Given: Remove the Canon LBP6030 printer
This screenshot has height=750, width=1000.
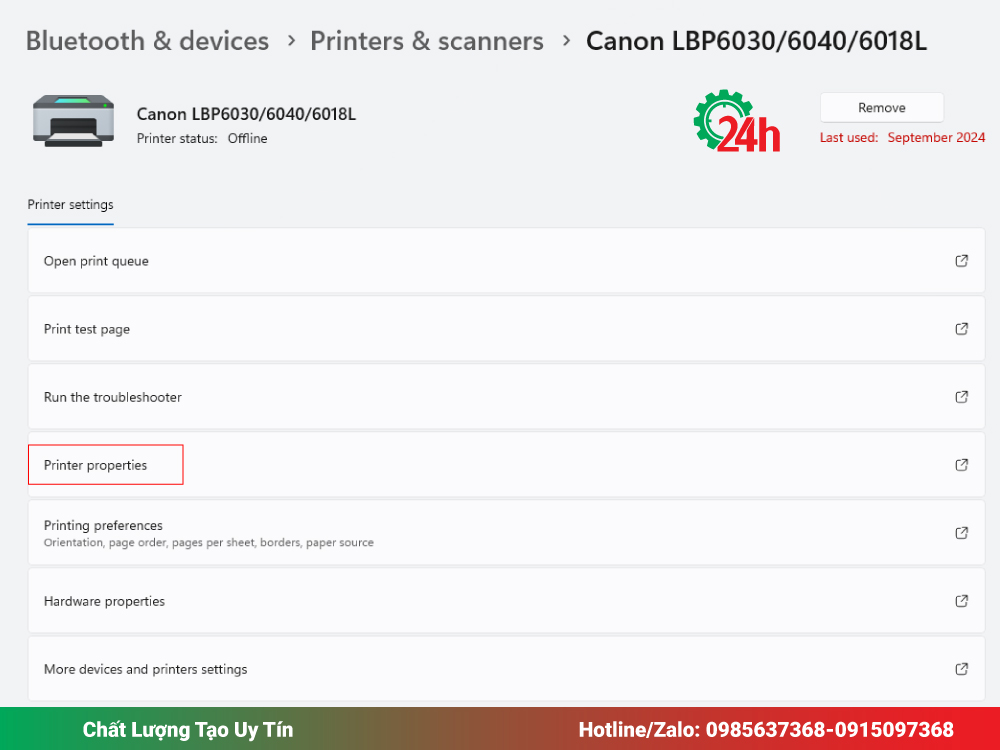Looking at the screenshot, I should pyautogui.click(x=881, y=108).
